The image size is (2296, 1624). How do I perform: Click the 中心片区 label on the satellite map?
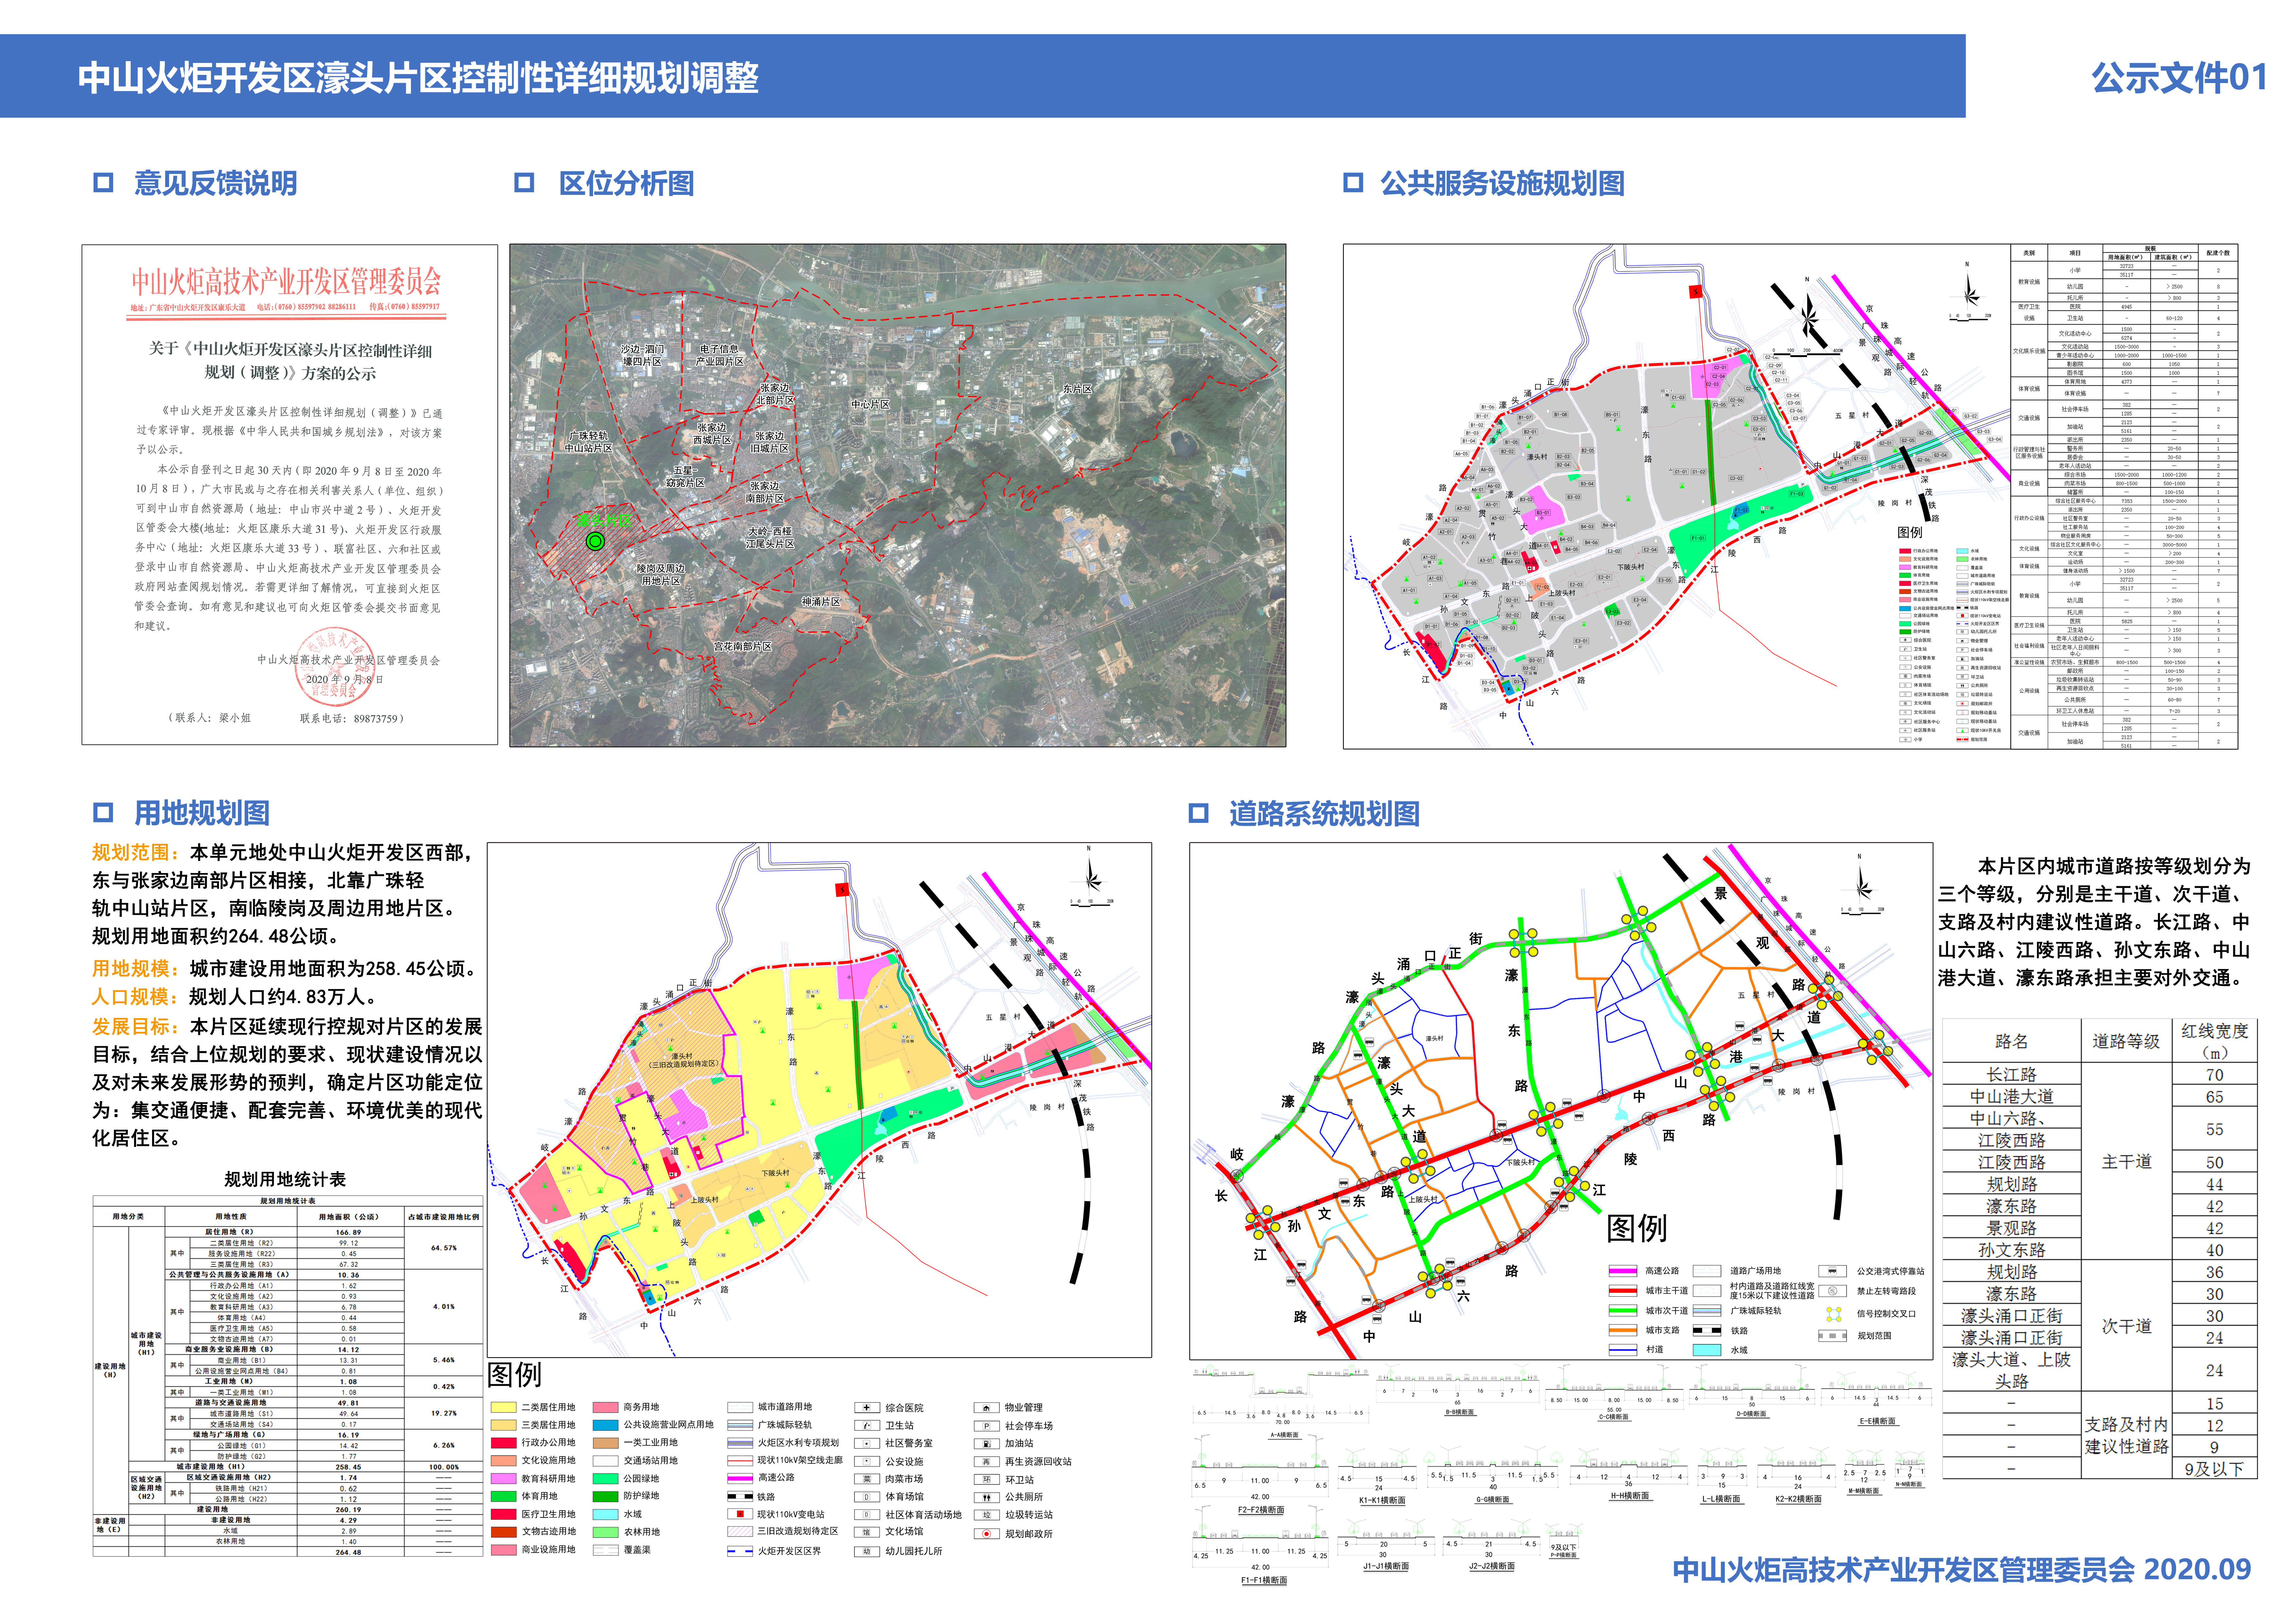(x=870, y=404)
